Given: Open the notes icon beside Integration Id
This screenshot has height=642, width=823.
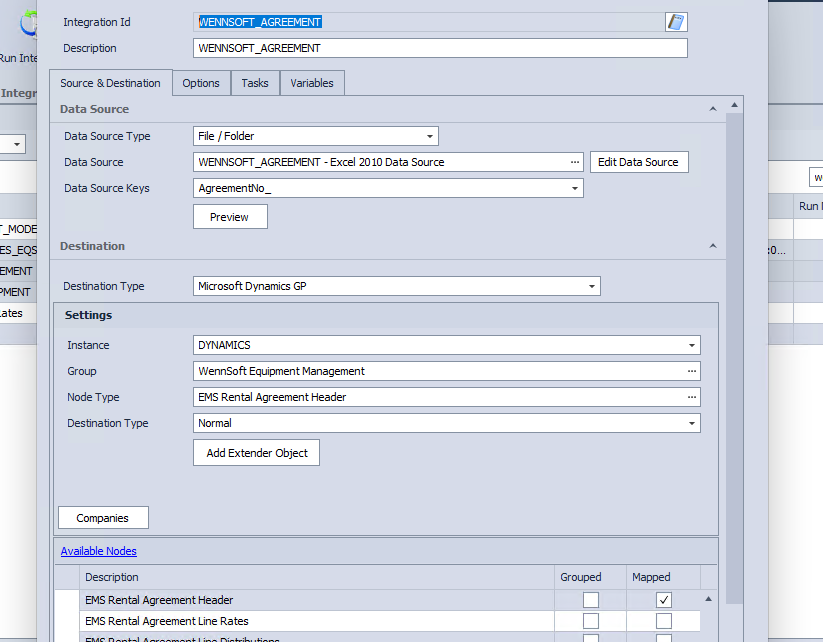Looking at the screenshot, I should coord(676,22).
